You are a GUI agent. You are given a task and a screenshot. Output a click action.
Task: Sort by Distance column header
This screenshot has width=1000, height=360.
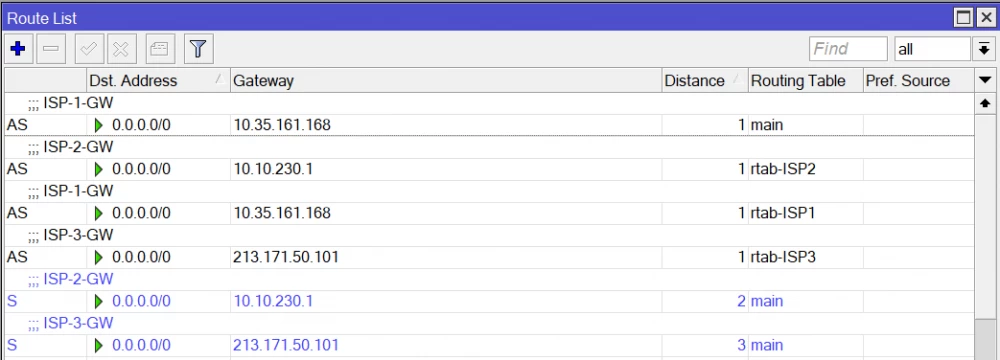tap(705, 80)
